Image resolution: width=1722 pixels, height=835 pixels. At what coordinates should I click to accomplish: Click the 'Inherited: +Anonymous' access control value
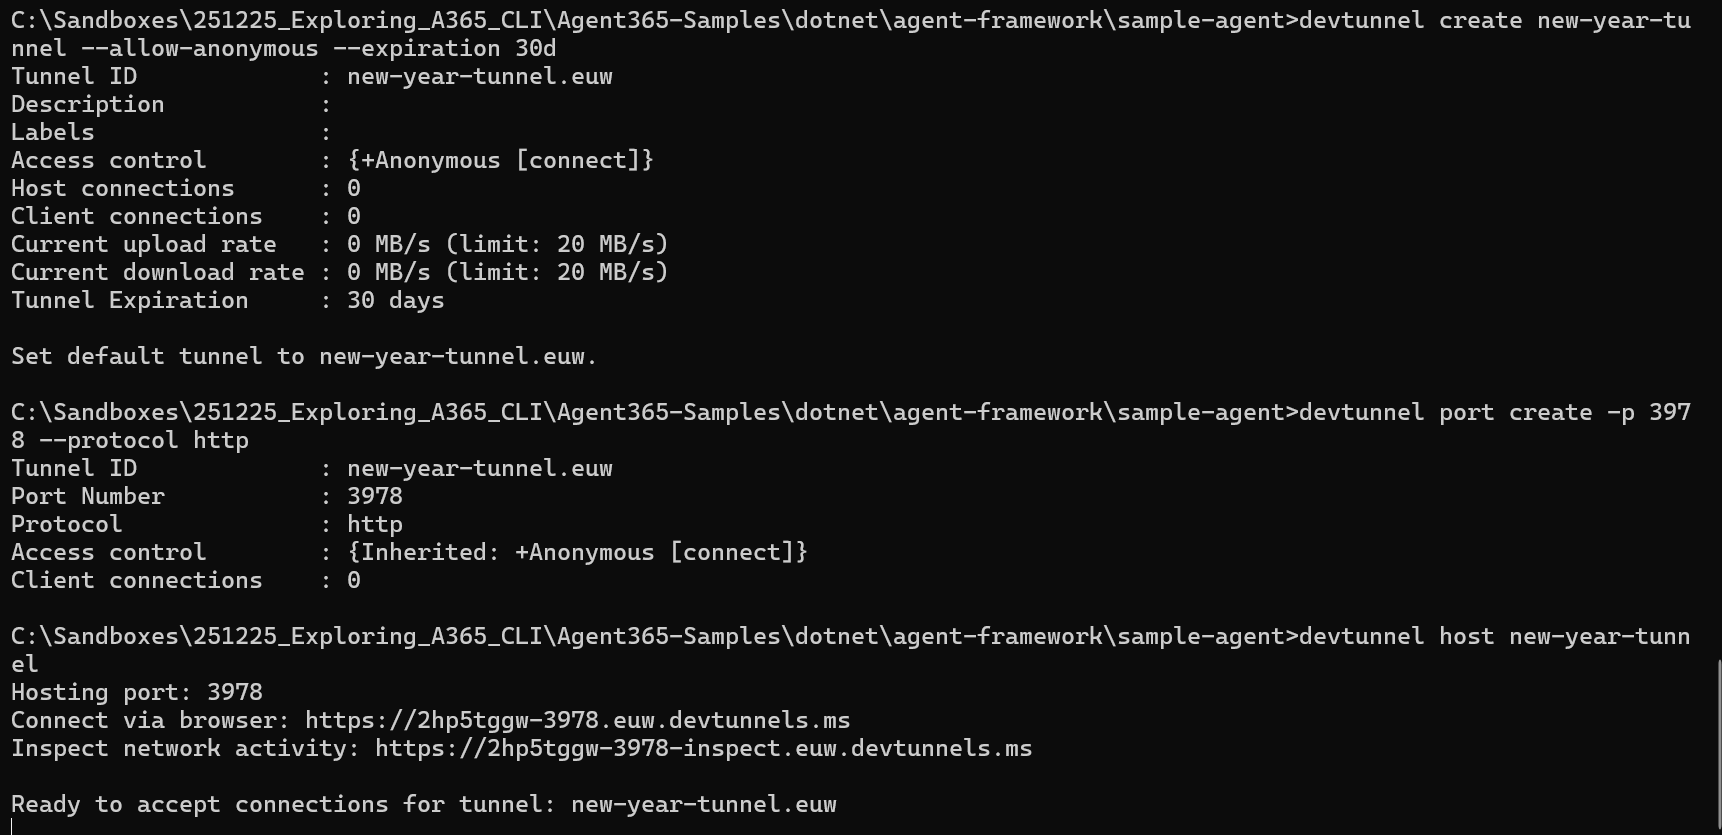click(x=577, y=552)
